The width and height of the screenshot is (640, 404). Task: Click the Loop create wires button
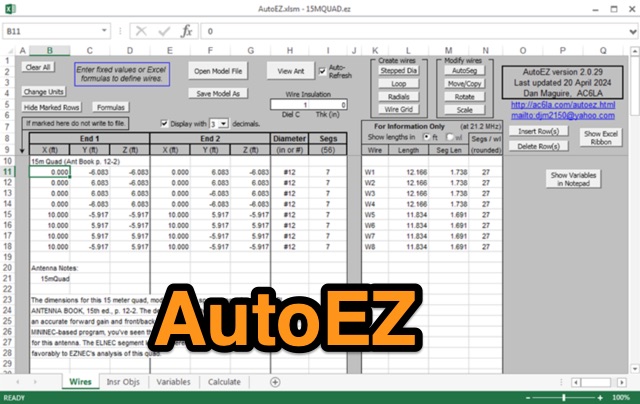tap(398, 84)
